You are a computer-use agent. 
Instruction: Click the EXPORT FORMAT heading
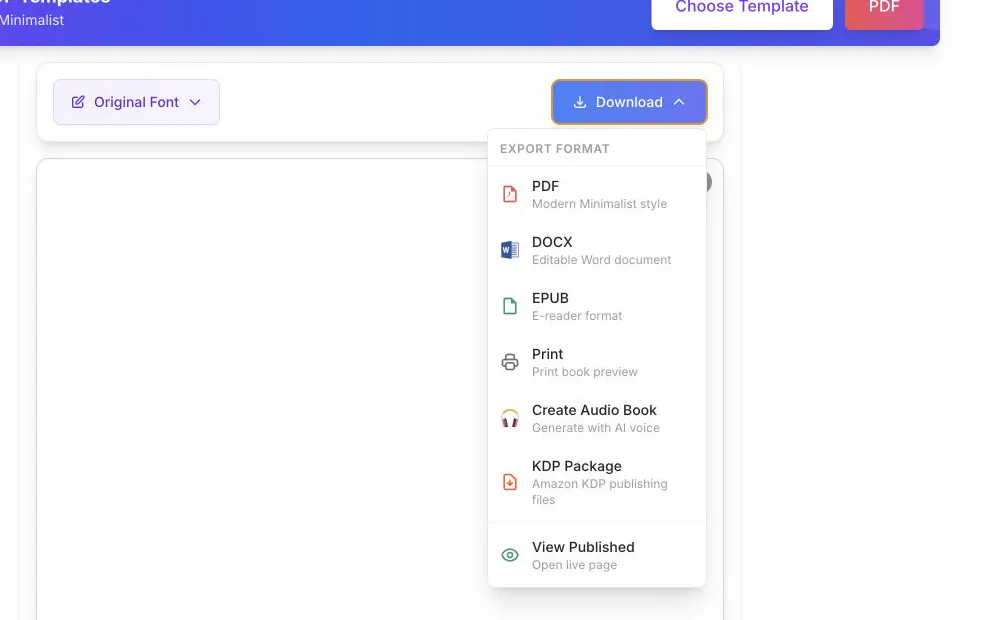tap(555, 149)
